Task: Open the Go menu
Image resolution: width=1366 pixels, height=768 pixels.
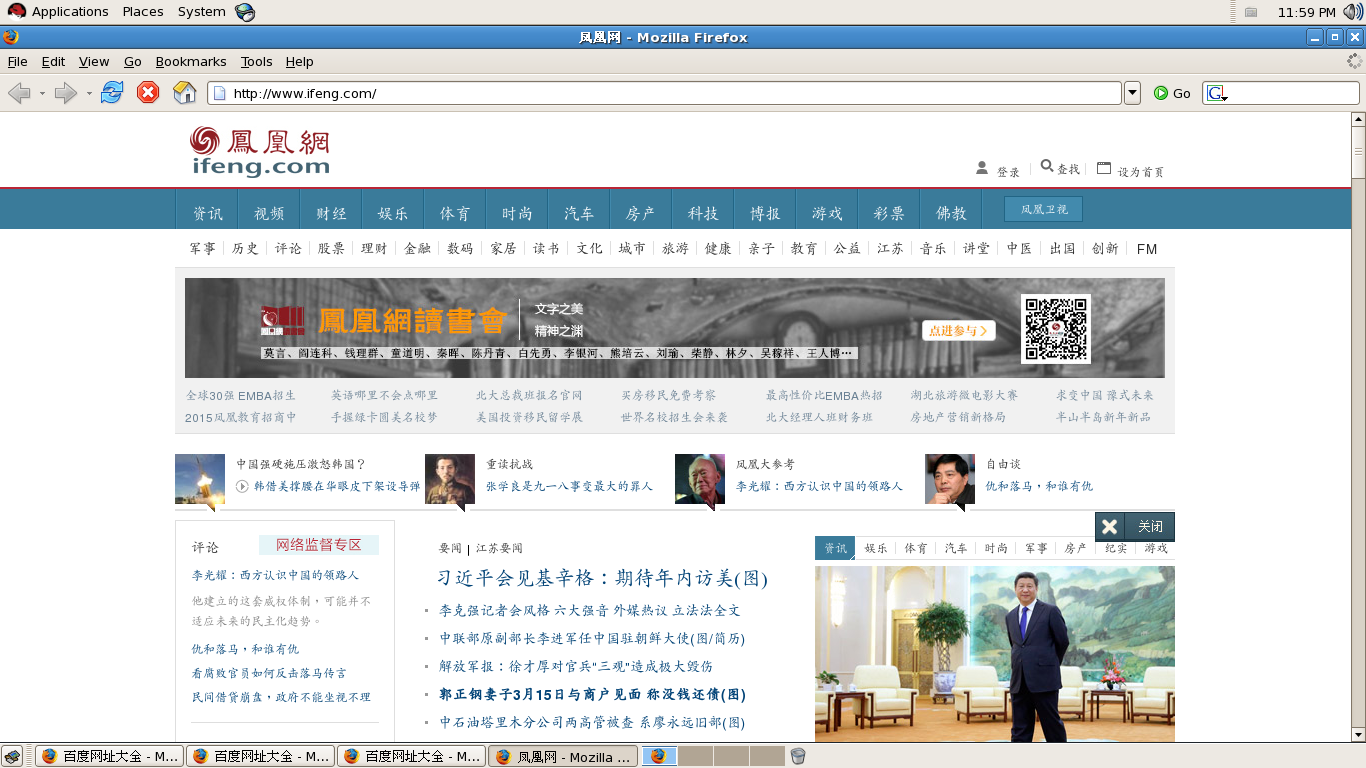Action: pos(133,61)
